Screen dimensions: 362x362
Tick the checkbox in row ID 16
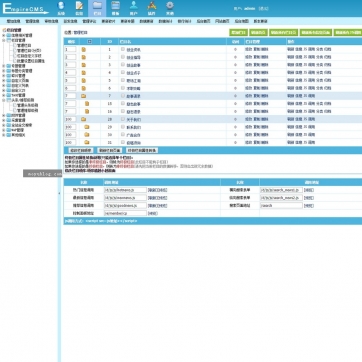click(x=123, y=111)
